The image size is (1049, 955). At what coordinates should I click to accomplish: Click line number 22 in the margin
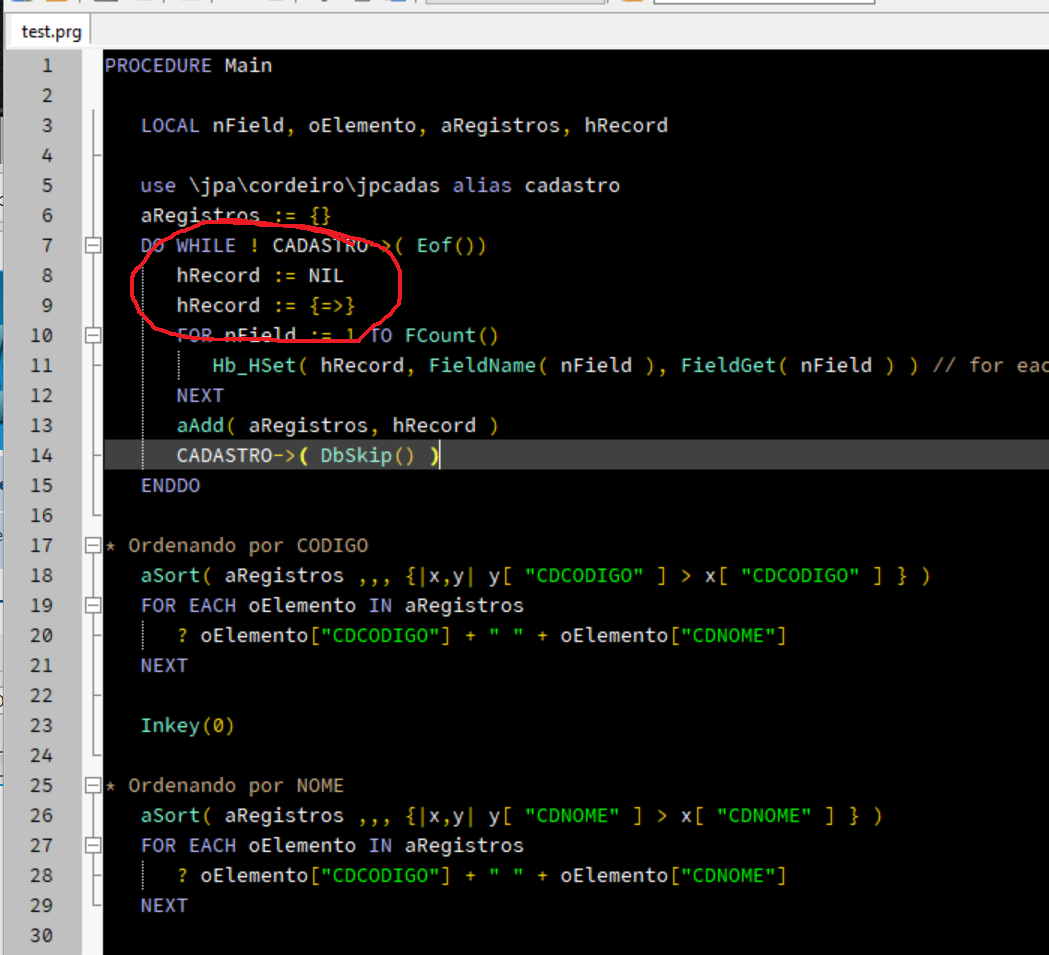click(41, 695)
